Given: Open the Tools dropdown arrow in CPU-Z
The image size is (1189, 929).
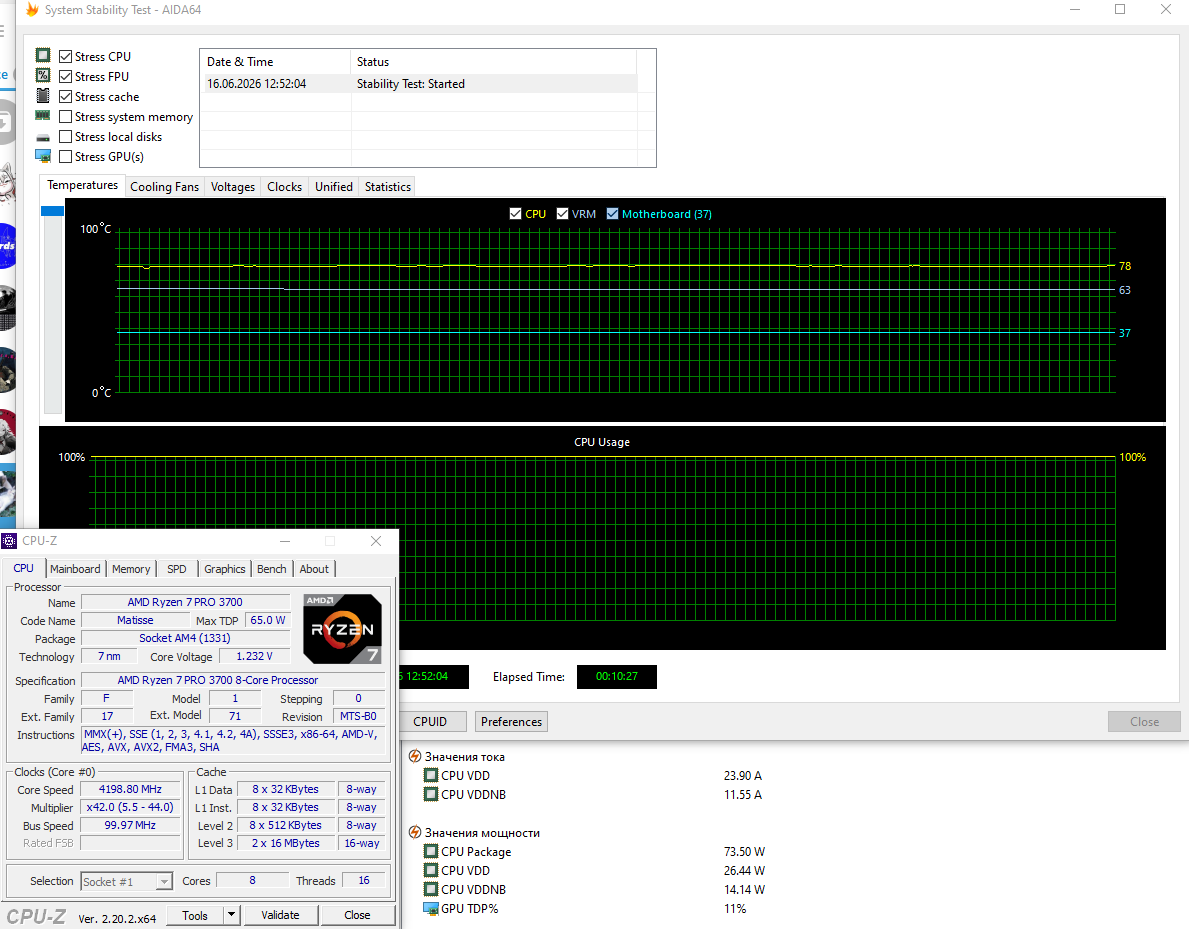Looking at the screenshot, I should pos(232,915).
